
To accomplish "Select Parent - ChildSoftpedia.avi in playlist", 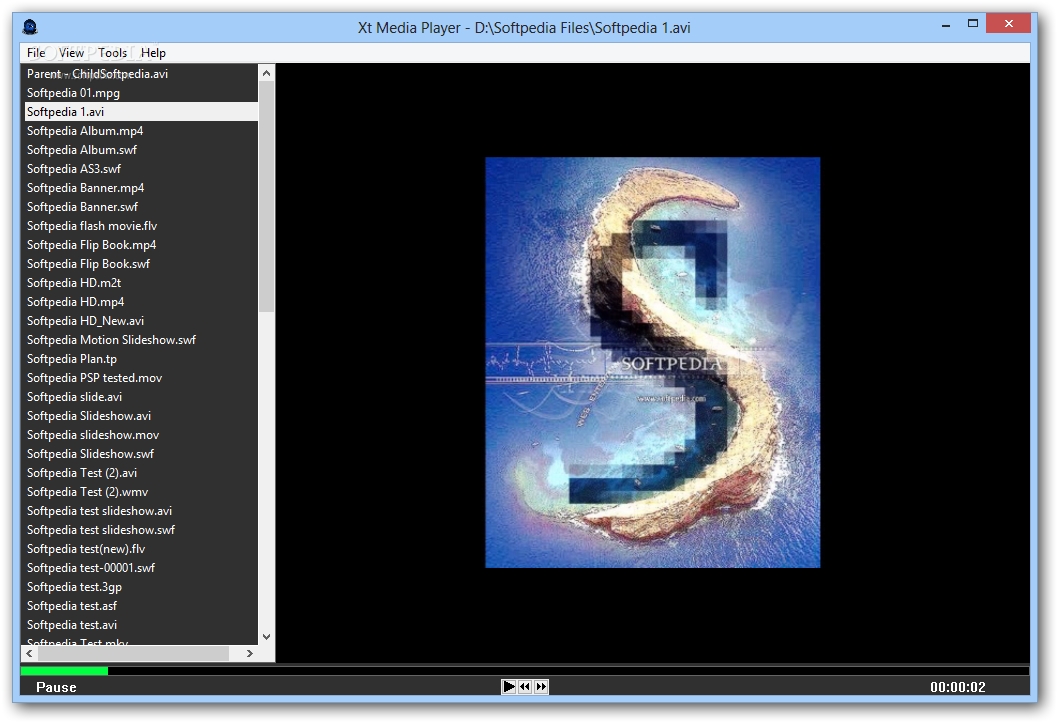I will pyautogui.click(x=141, y=74).
